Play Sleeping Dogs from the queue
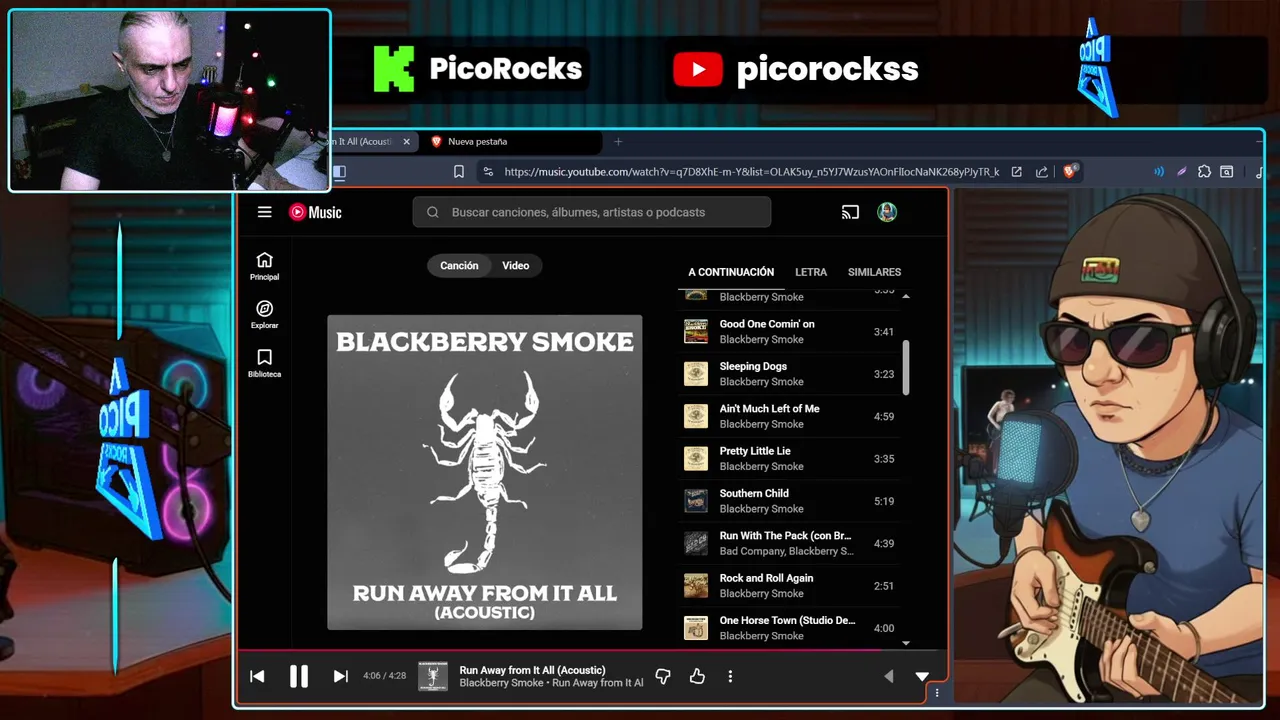Image resolution: width=1280 pixels, height=720 pixels. point(789,374)
